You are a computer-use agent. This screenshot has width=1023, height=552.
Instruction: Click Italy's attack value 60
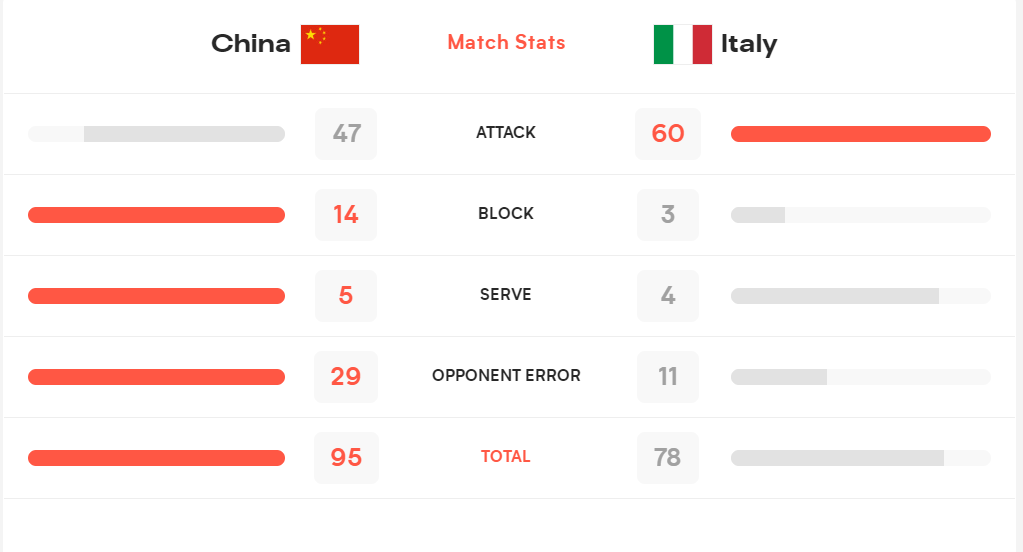coord(667,134)
